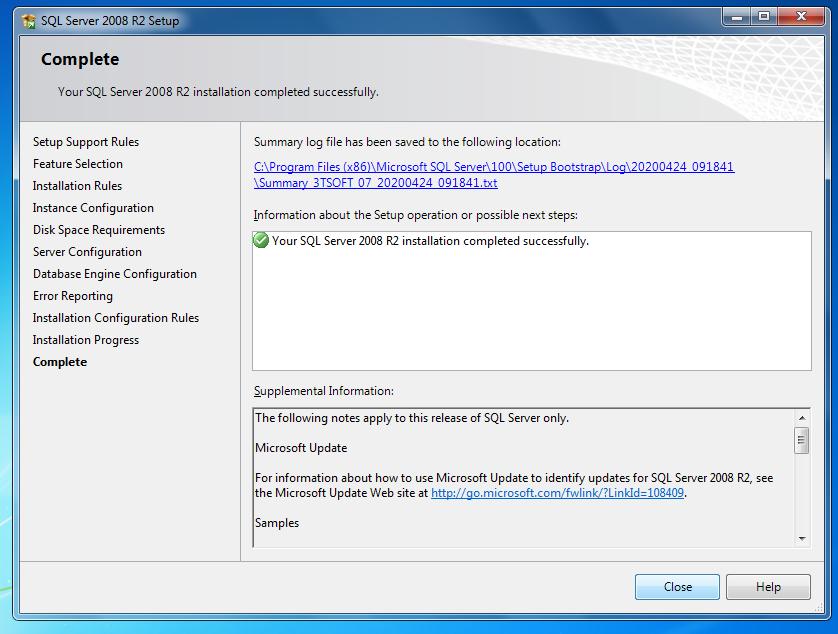Open the Microsoft Update fwlink URL
This screenshot has width=838, height=634.
coord(557,493)
